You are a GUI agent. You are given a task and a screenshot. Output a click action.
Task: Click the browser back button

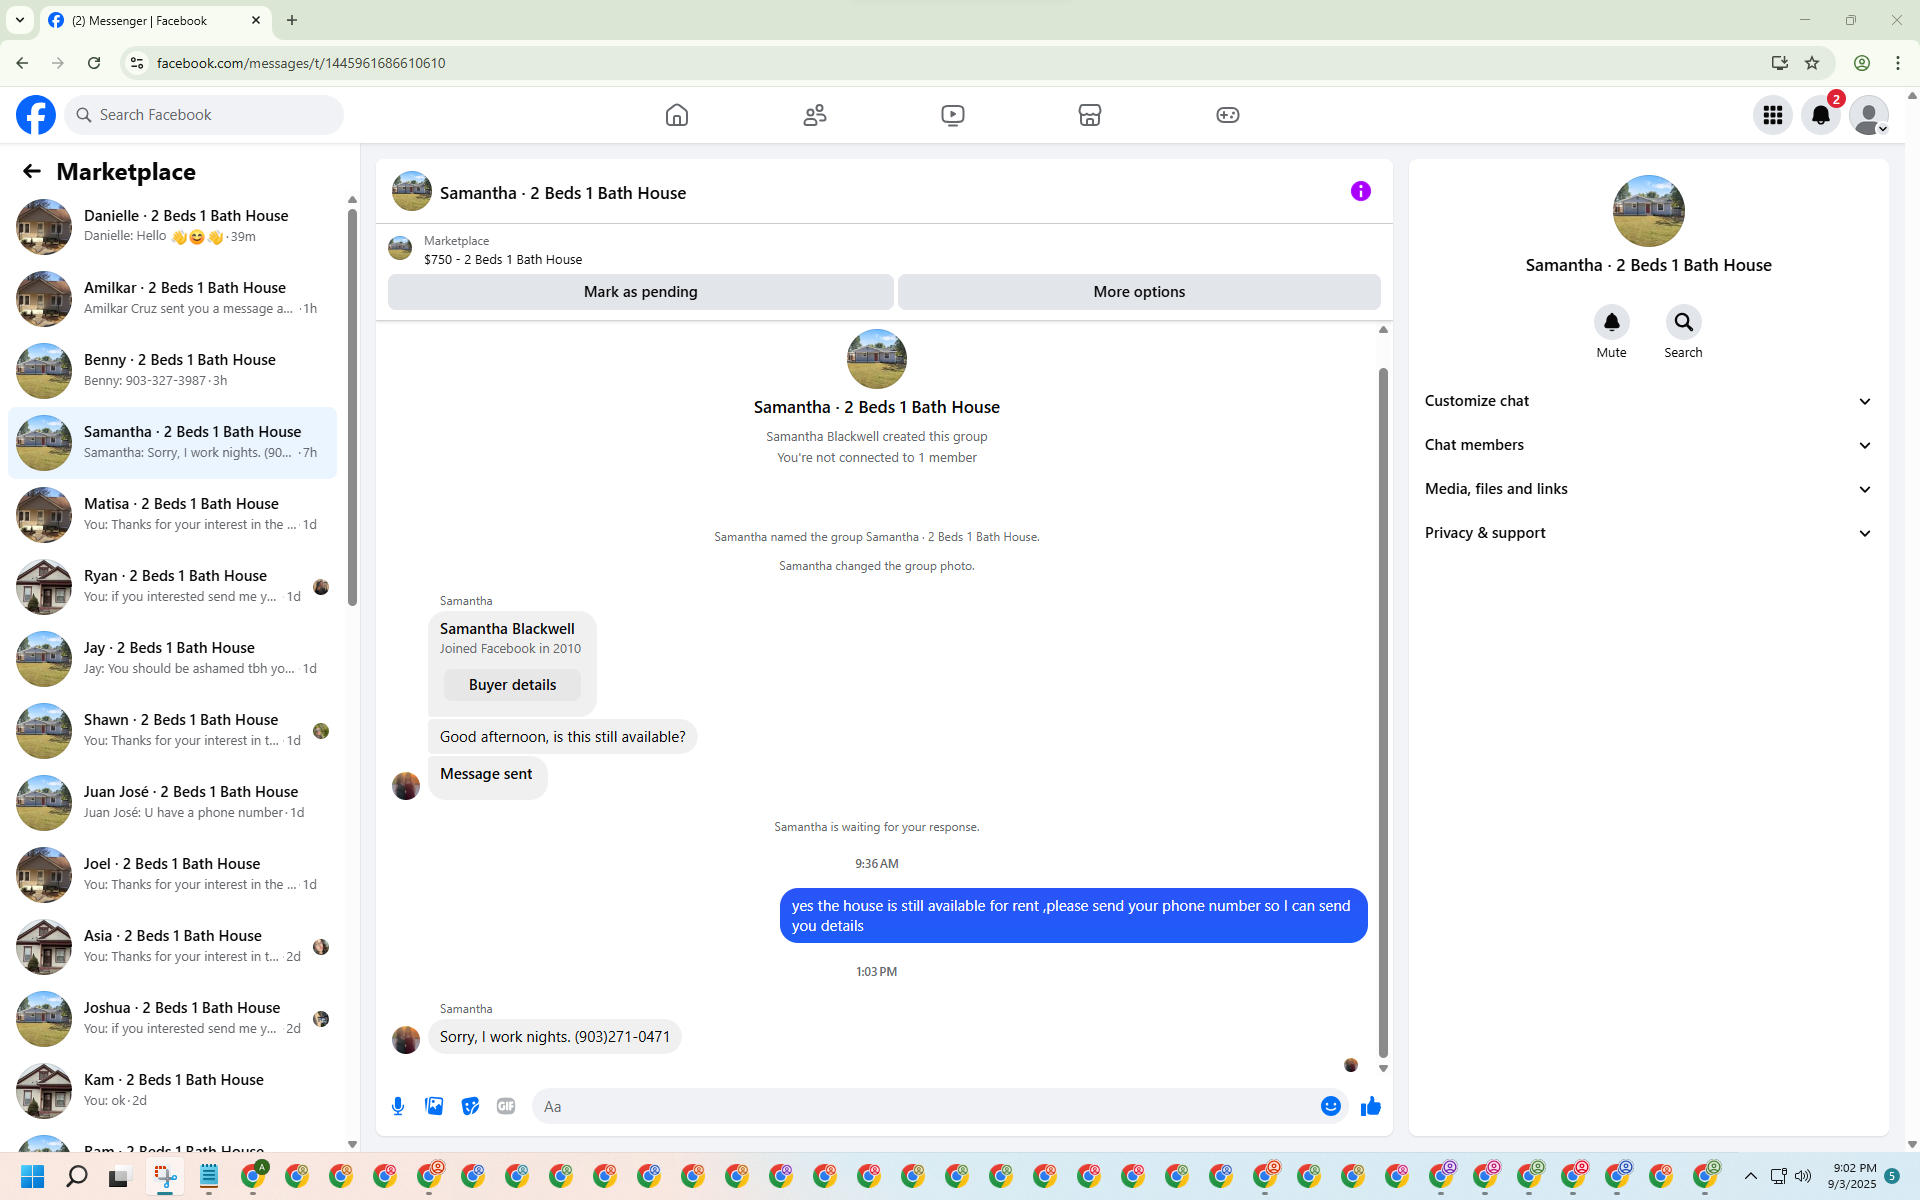(22, 63)
